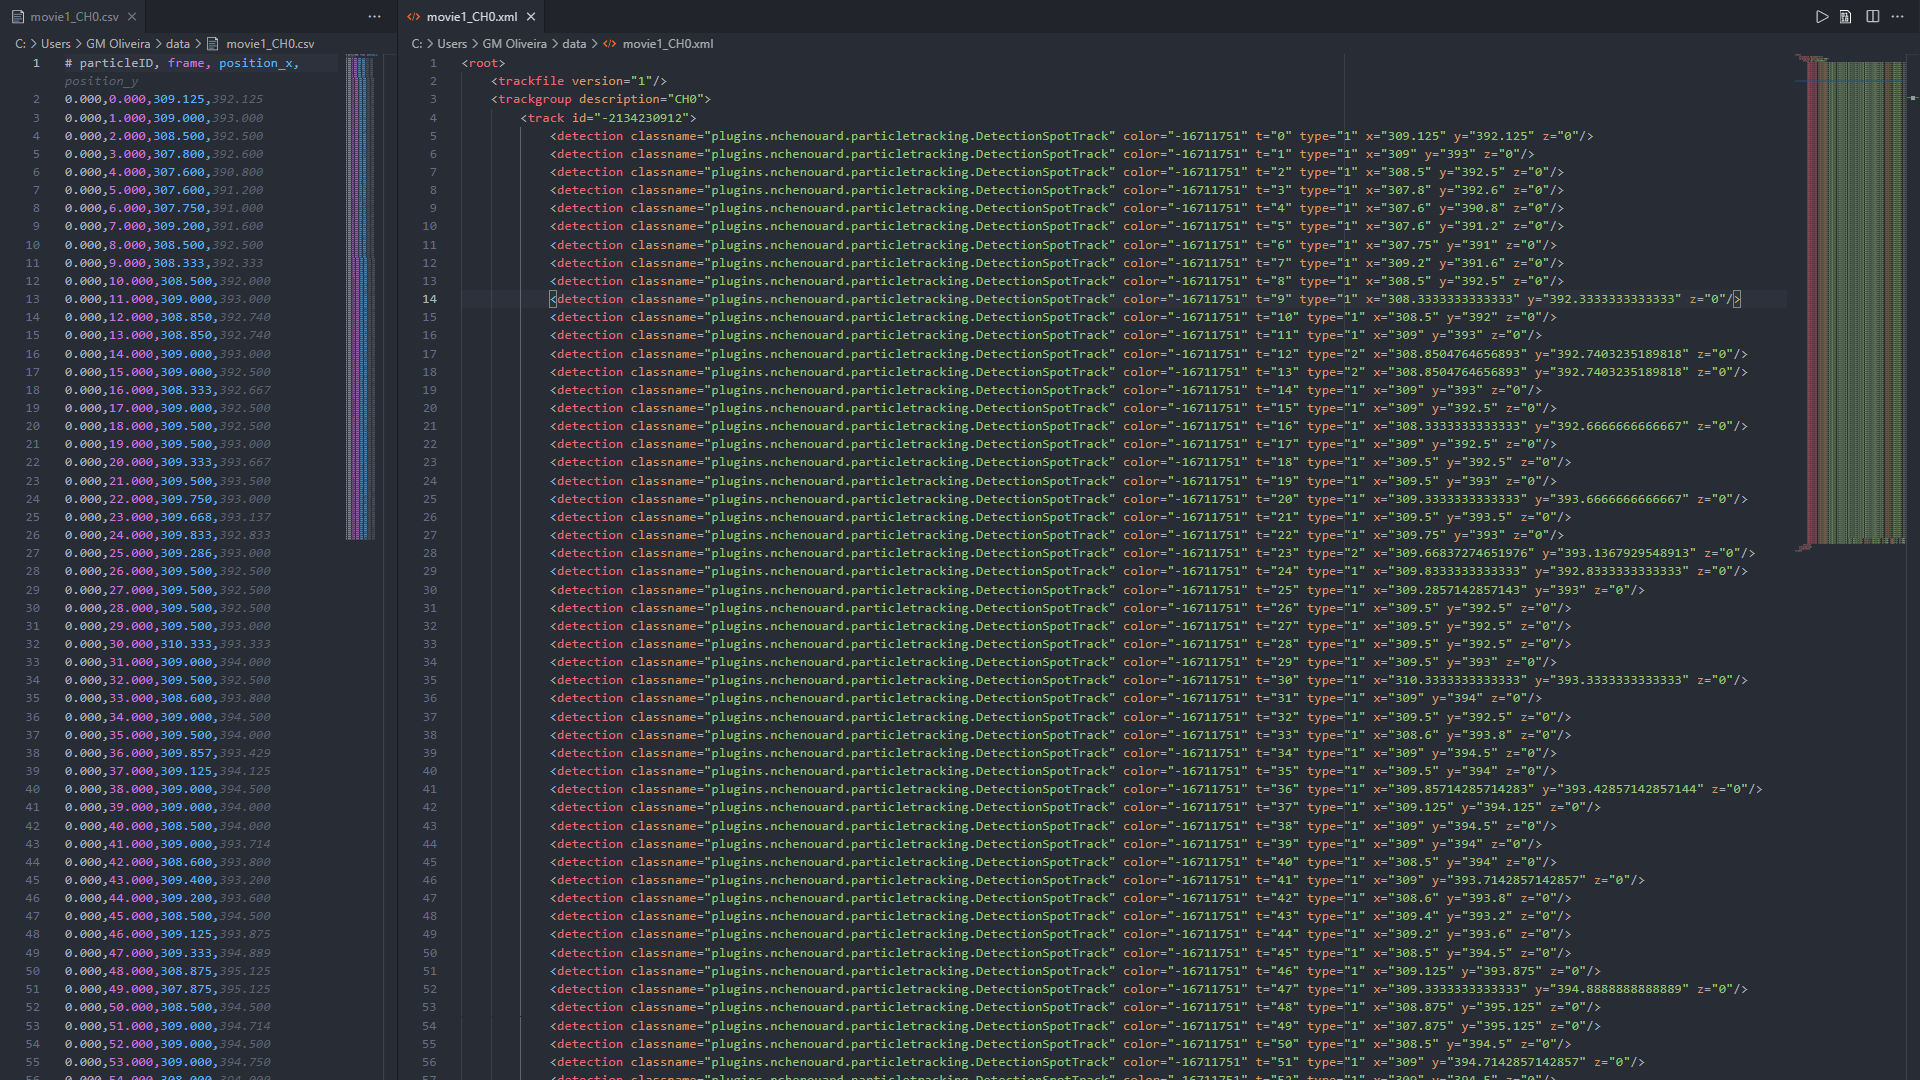
Task: Open 'data' breadcrumb in XML editor
Action: (574, 44)
